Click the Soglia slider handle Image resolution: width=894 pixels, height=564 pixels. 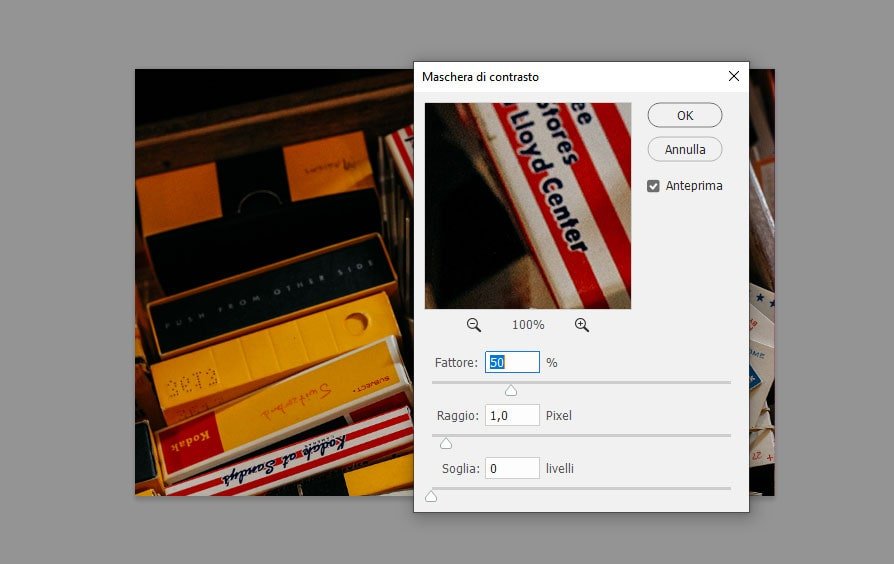tap(431, 496)
